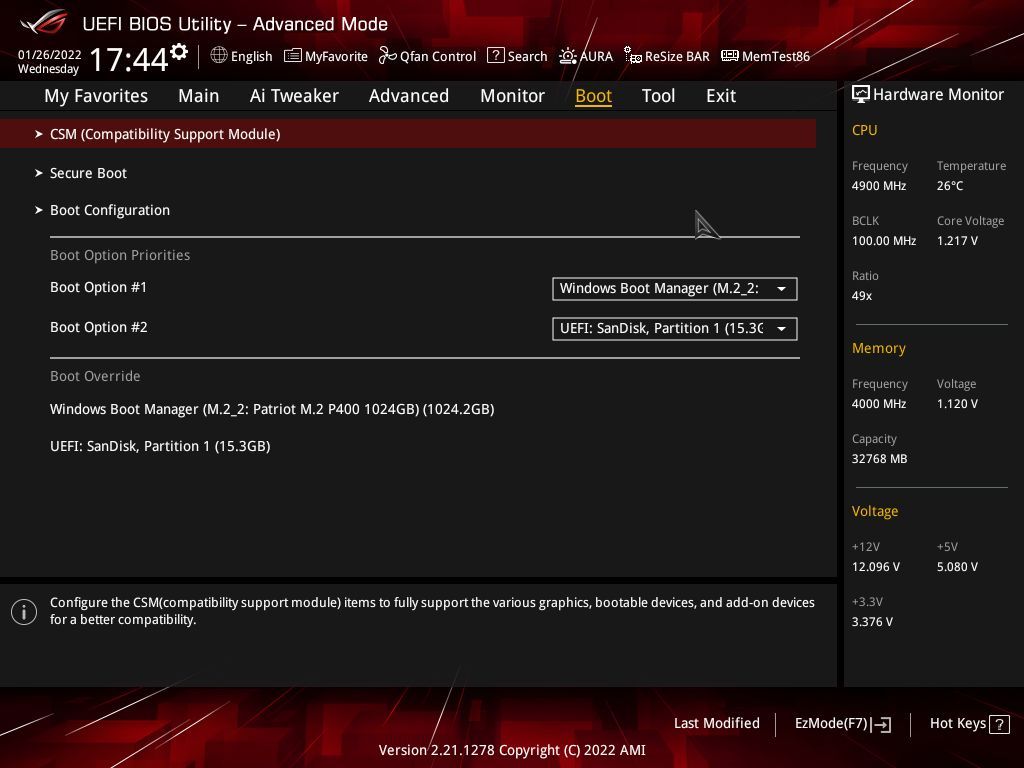Click Last Modified button
1024x768 pixels.
(716, 724)
